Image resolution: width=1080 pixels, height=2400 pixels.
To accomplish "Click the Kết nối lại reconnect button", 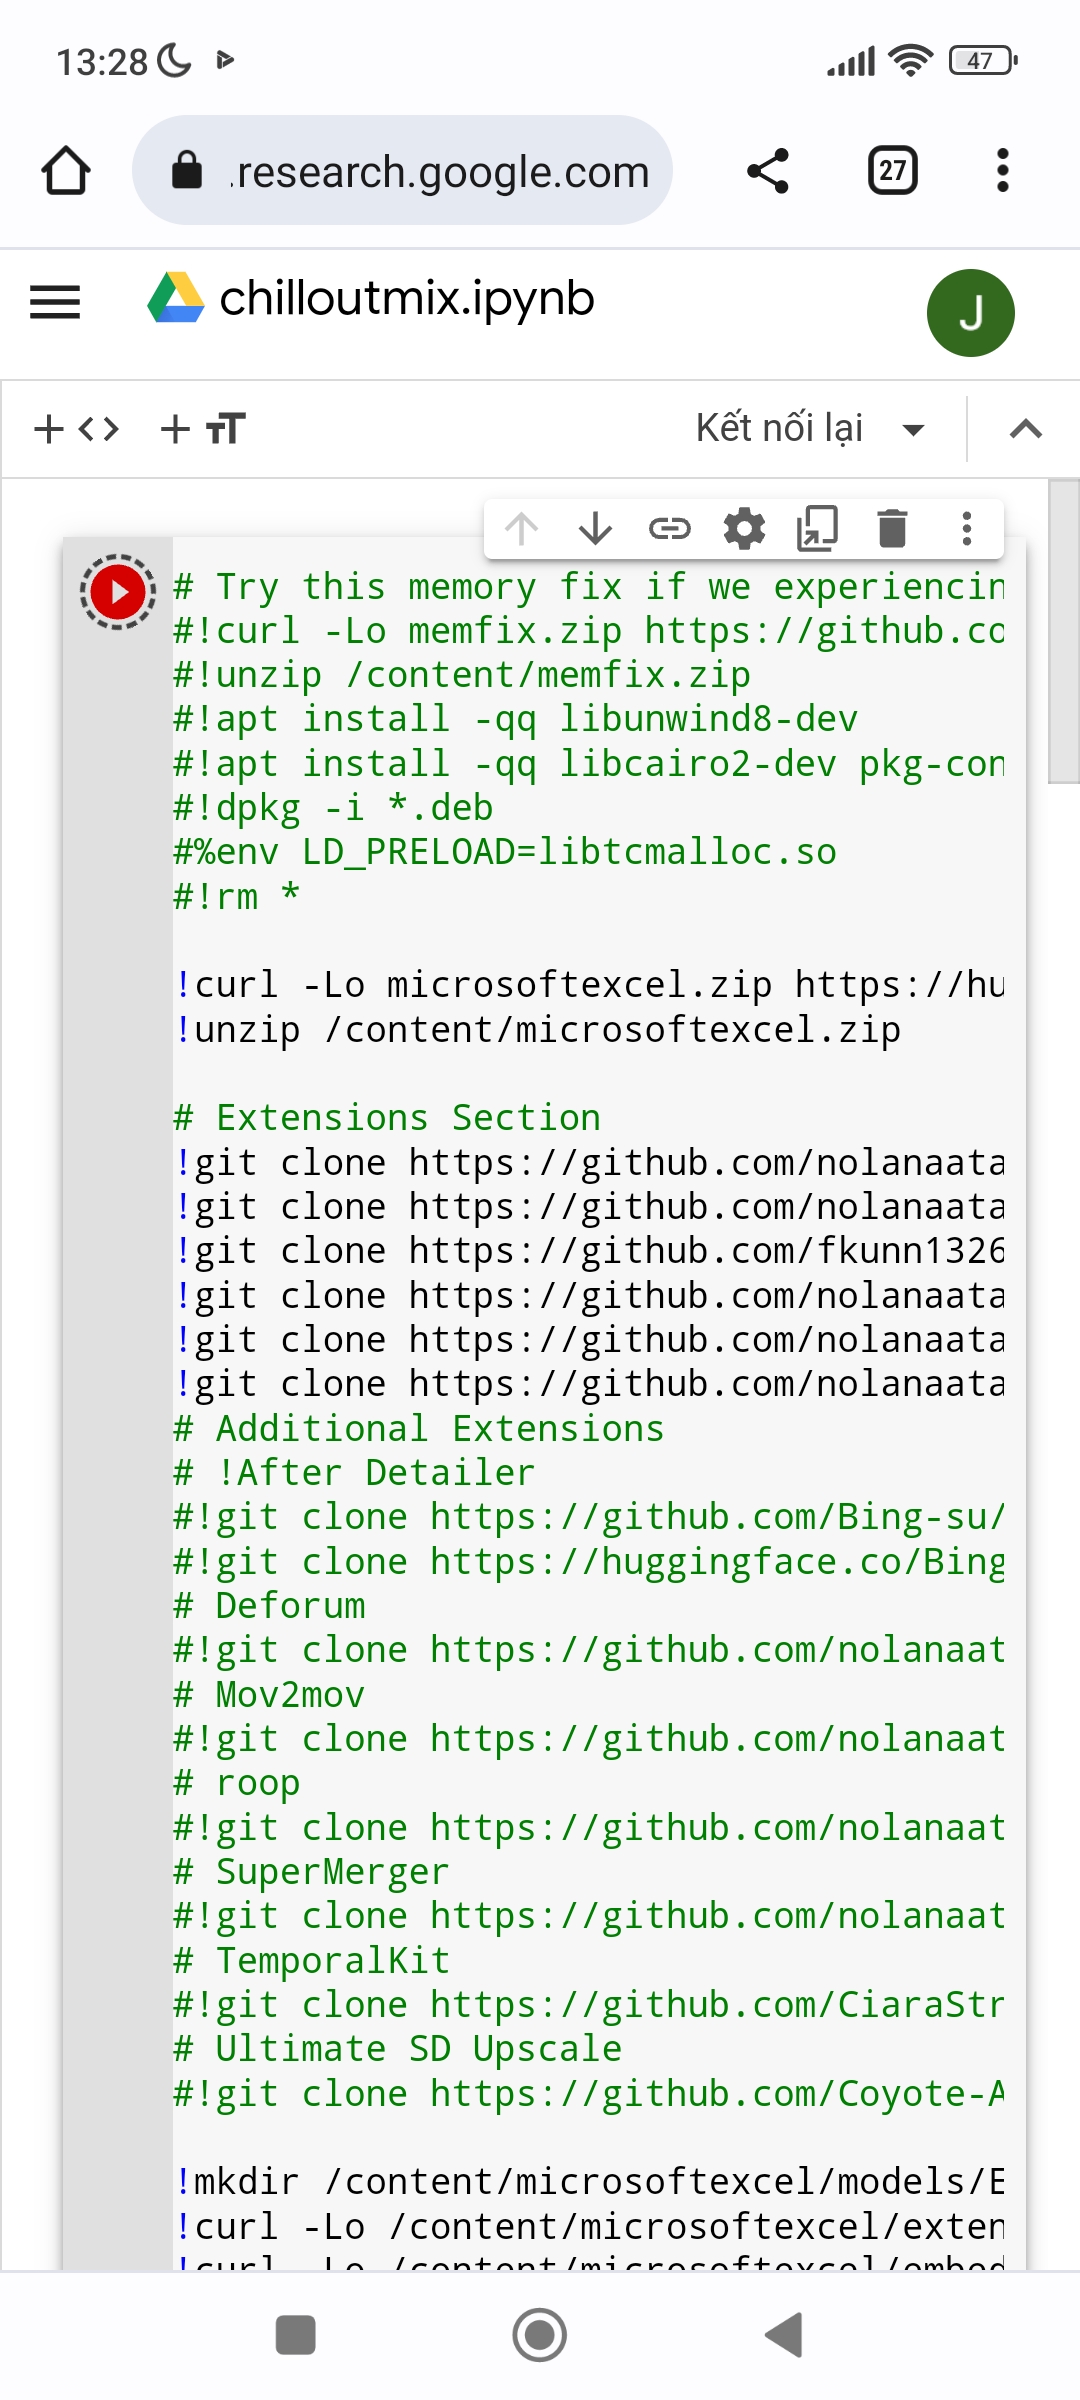I will point(779,428).
